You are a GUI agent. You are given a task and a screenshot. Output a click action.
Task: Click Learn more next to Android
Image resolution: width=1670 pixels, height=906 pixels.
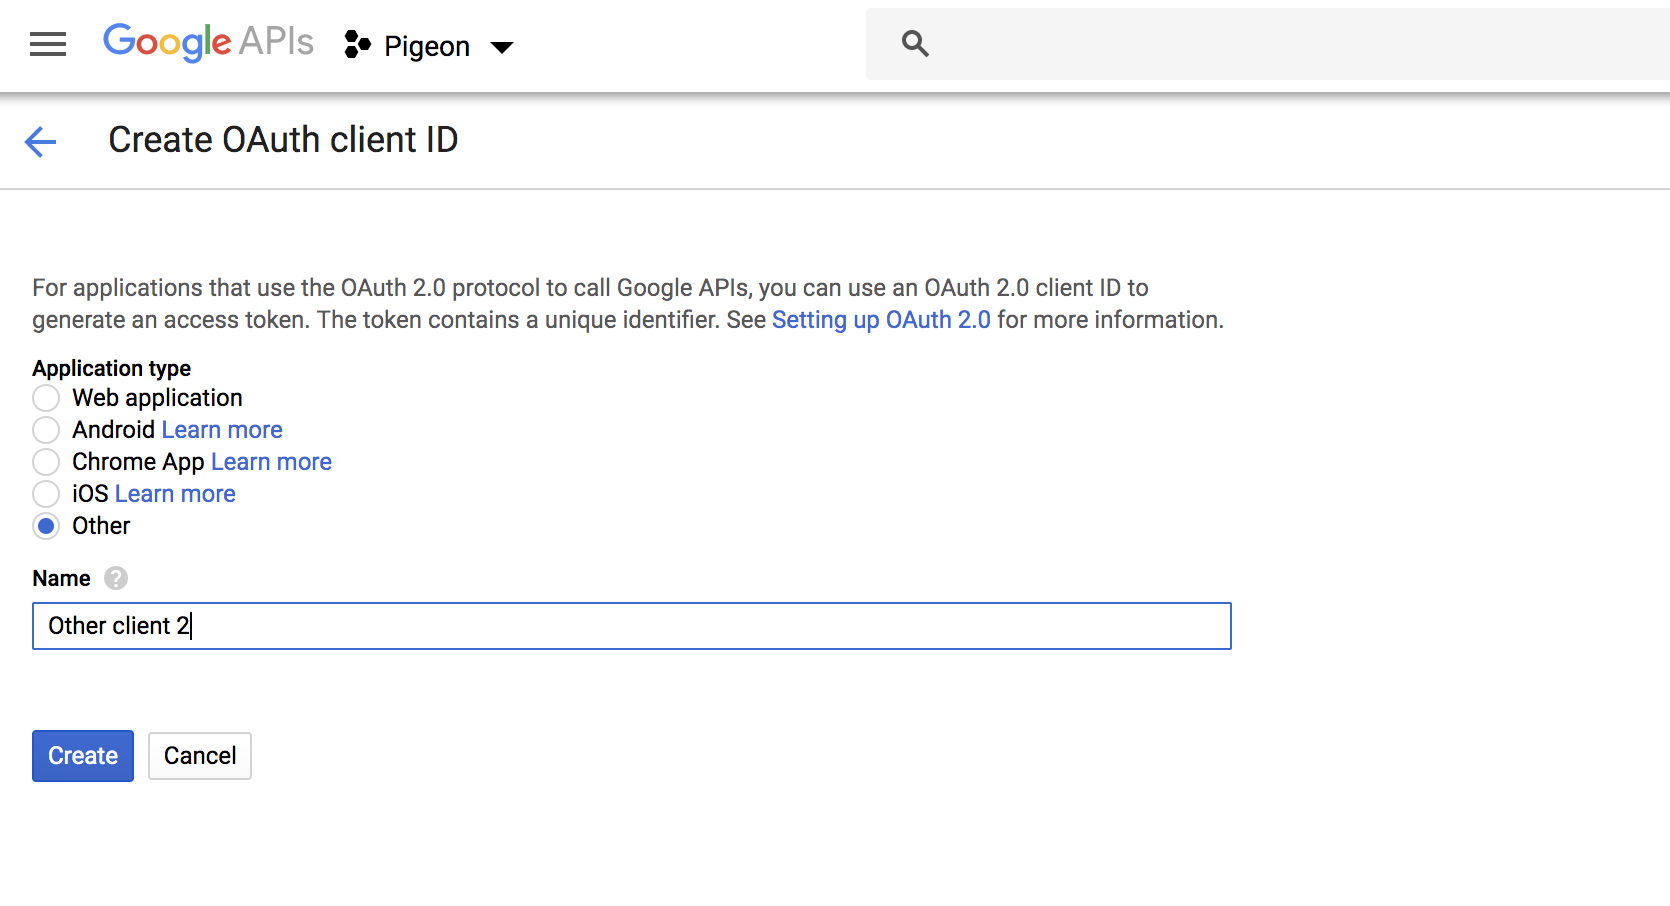tap(221, 429)
